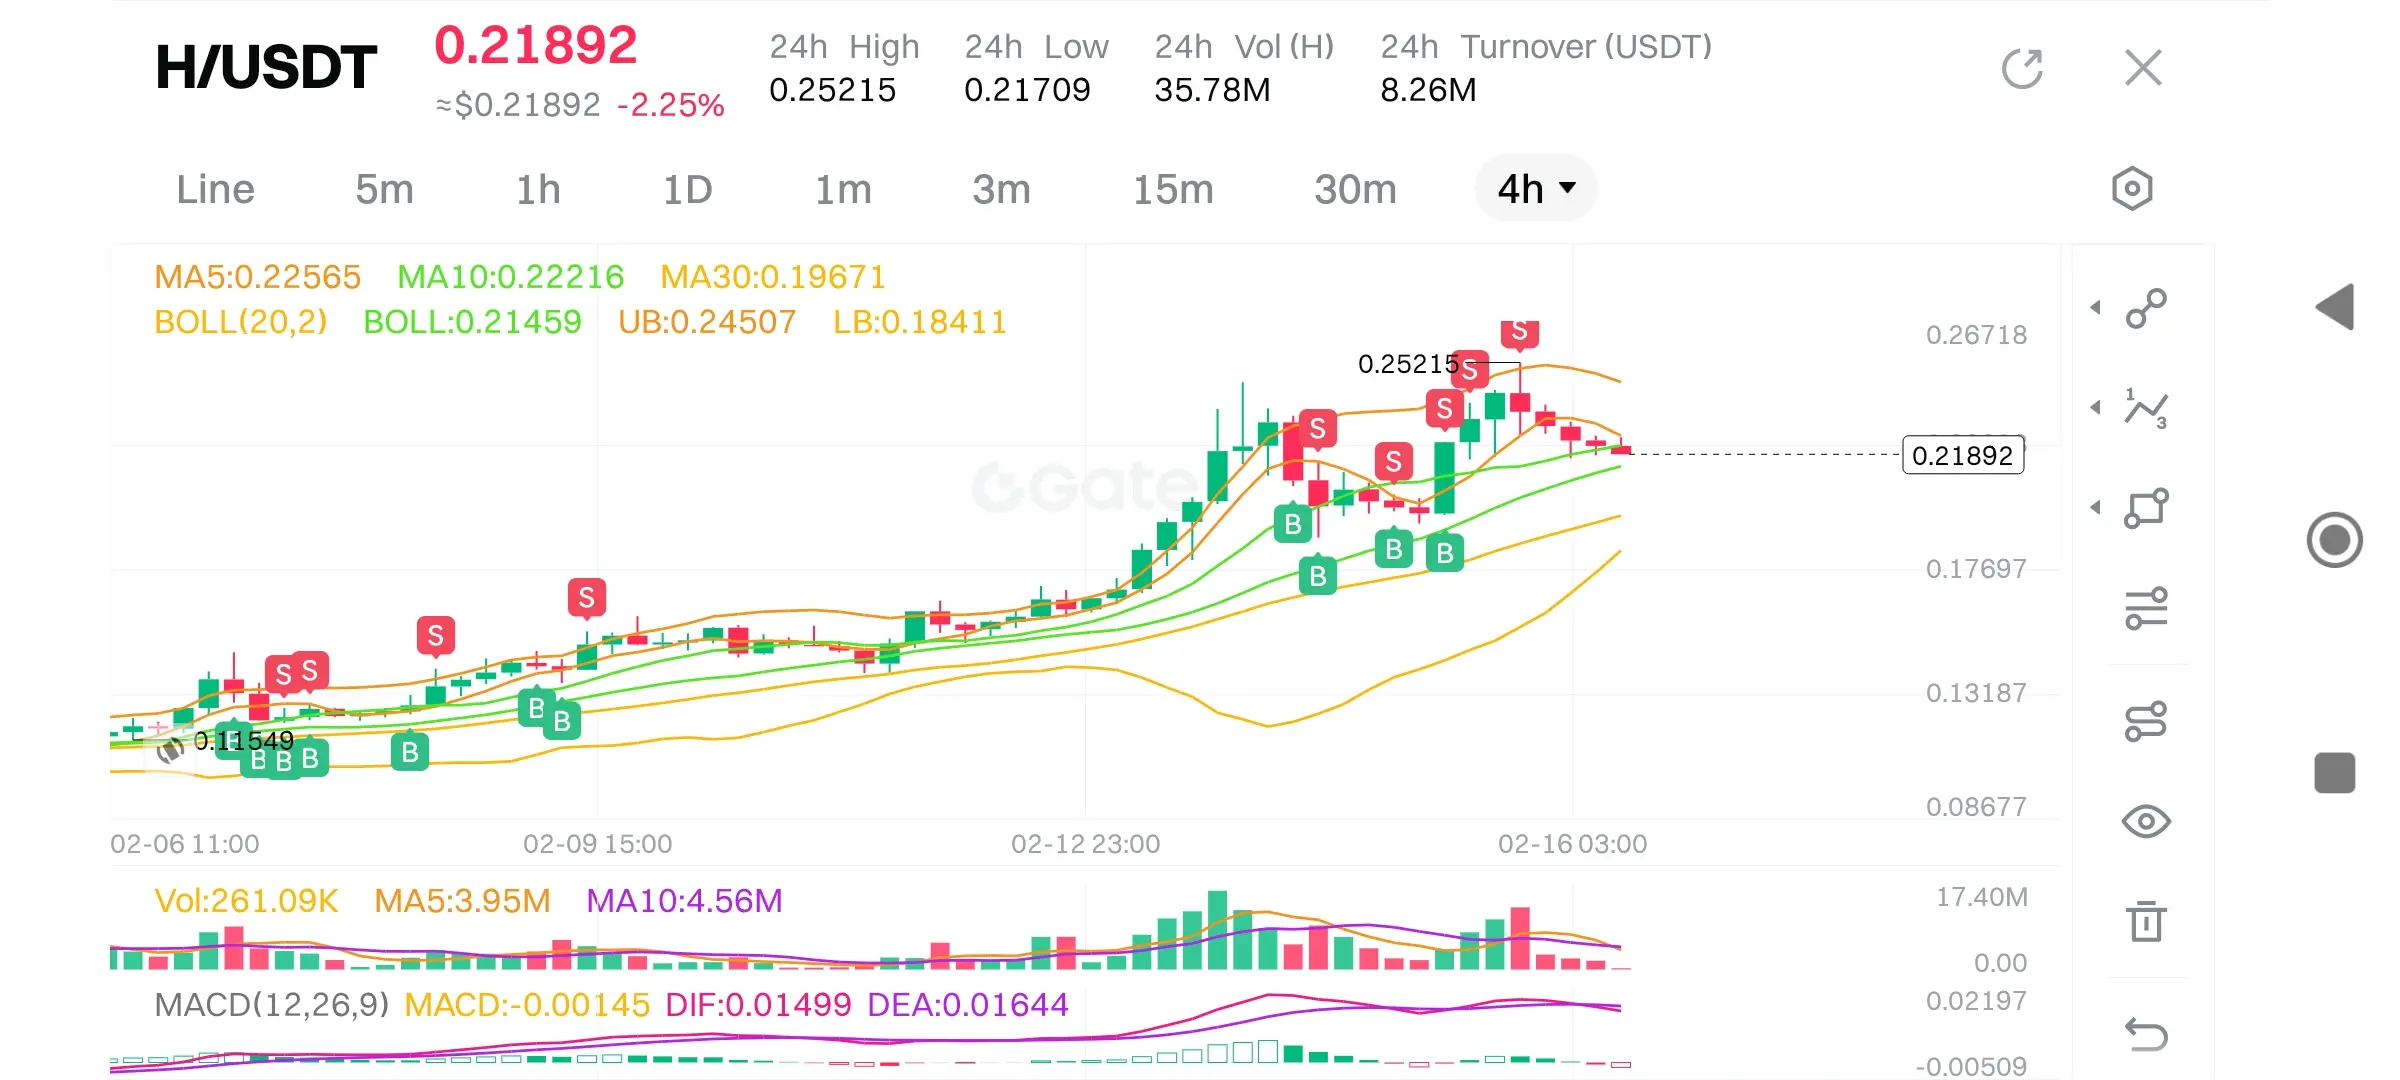Open the drawing settings sliders icon
Image resolution: width=2400 pixels, height=1080 pixels.
pyautogui.click(x=2146, y=608)
